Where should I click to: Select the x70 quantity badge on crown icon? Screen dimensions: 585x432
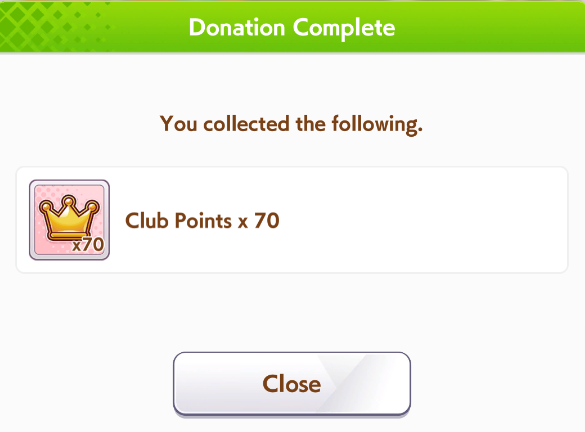[88, 245]
